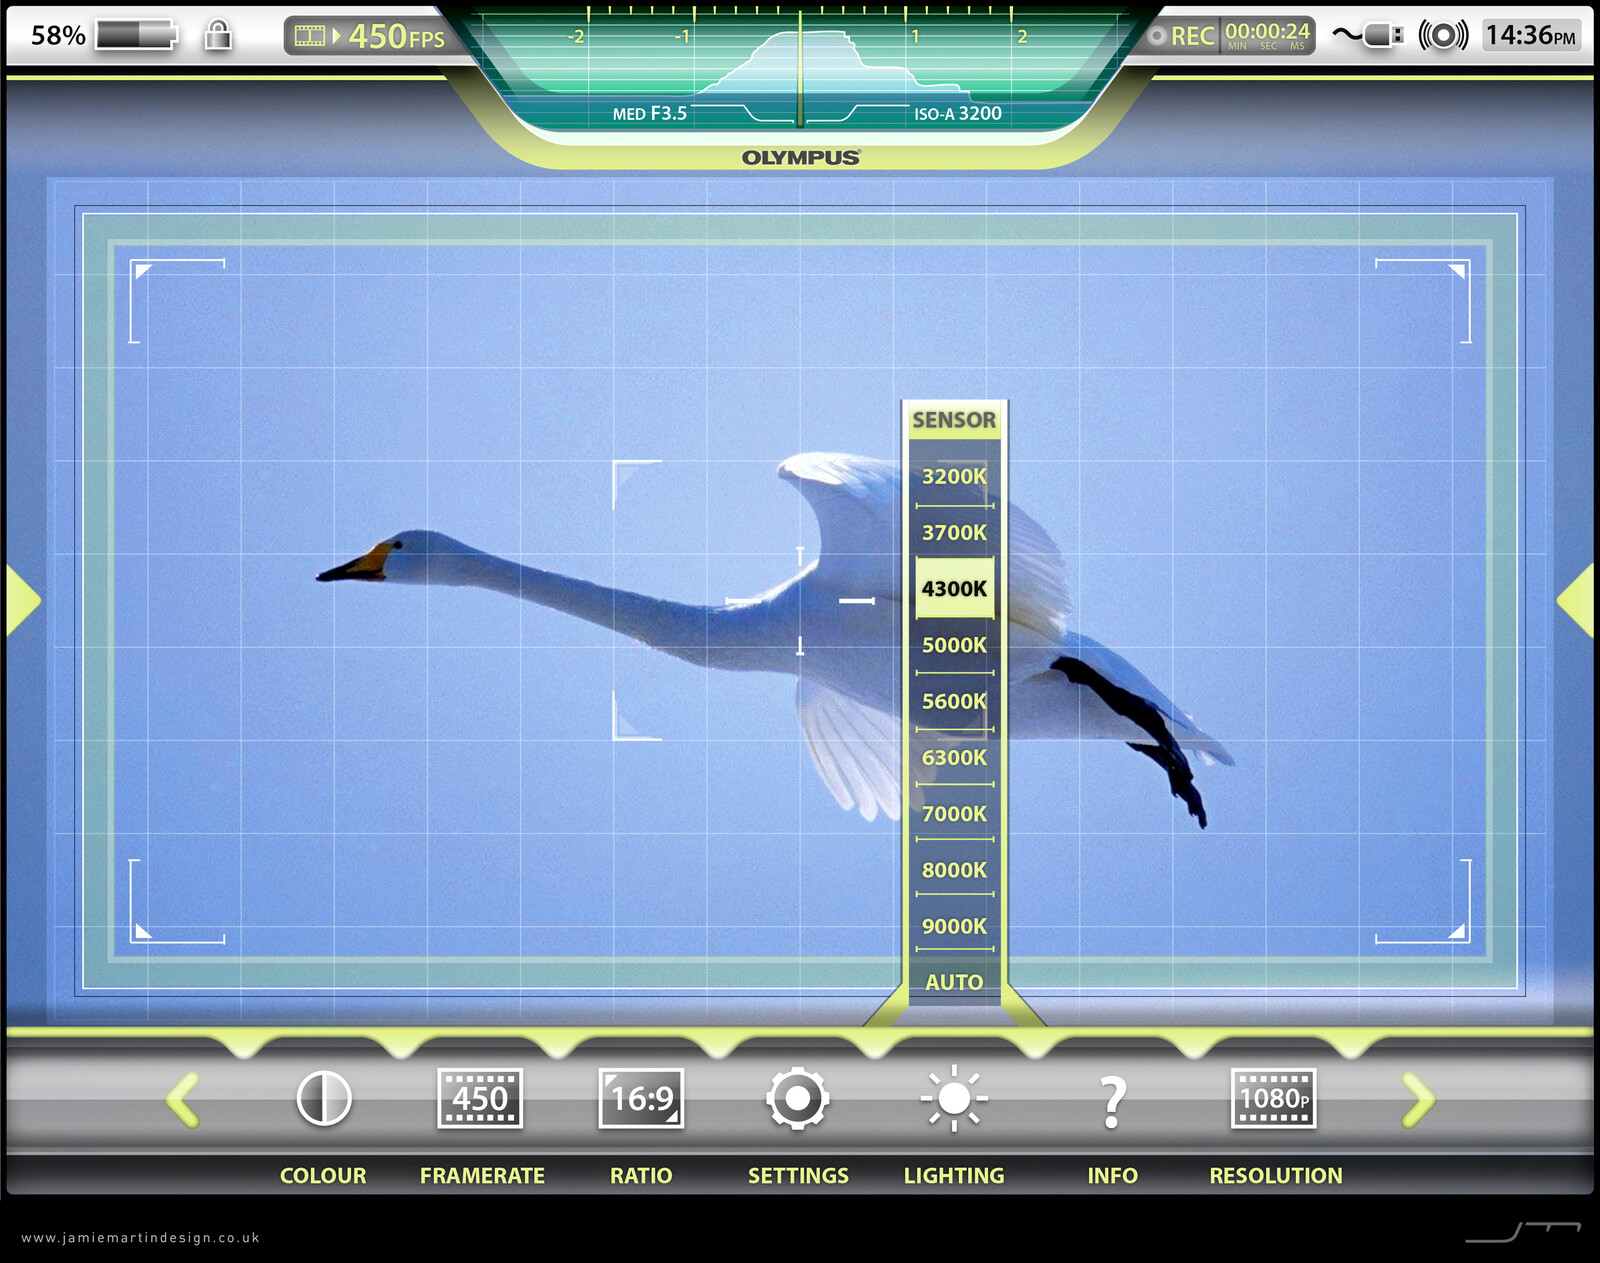Select the 1080p Resolution icon
1600x1263 pixels.
coord(1273,1098)
